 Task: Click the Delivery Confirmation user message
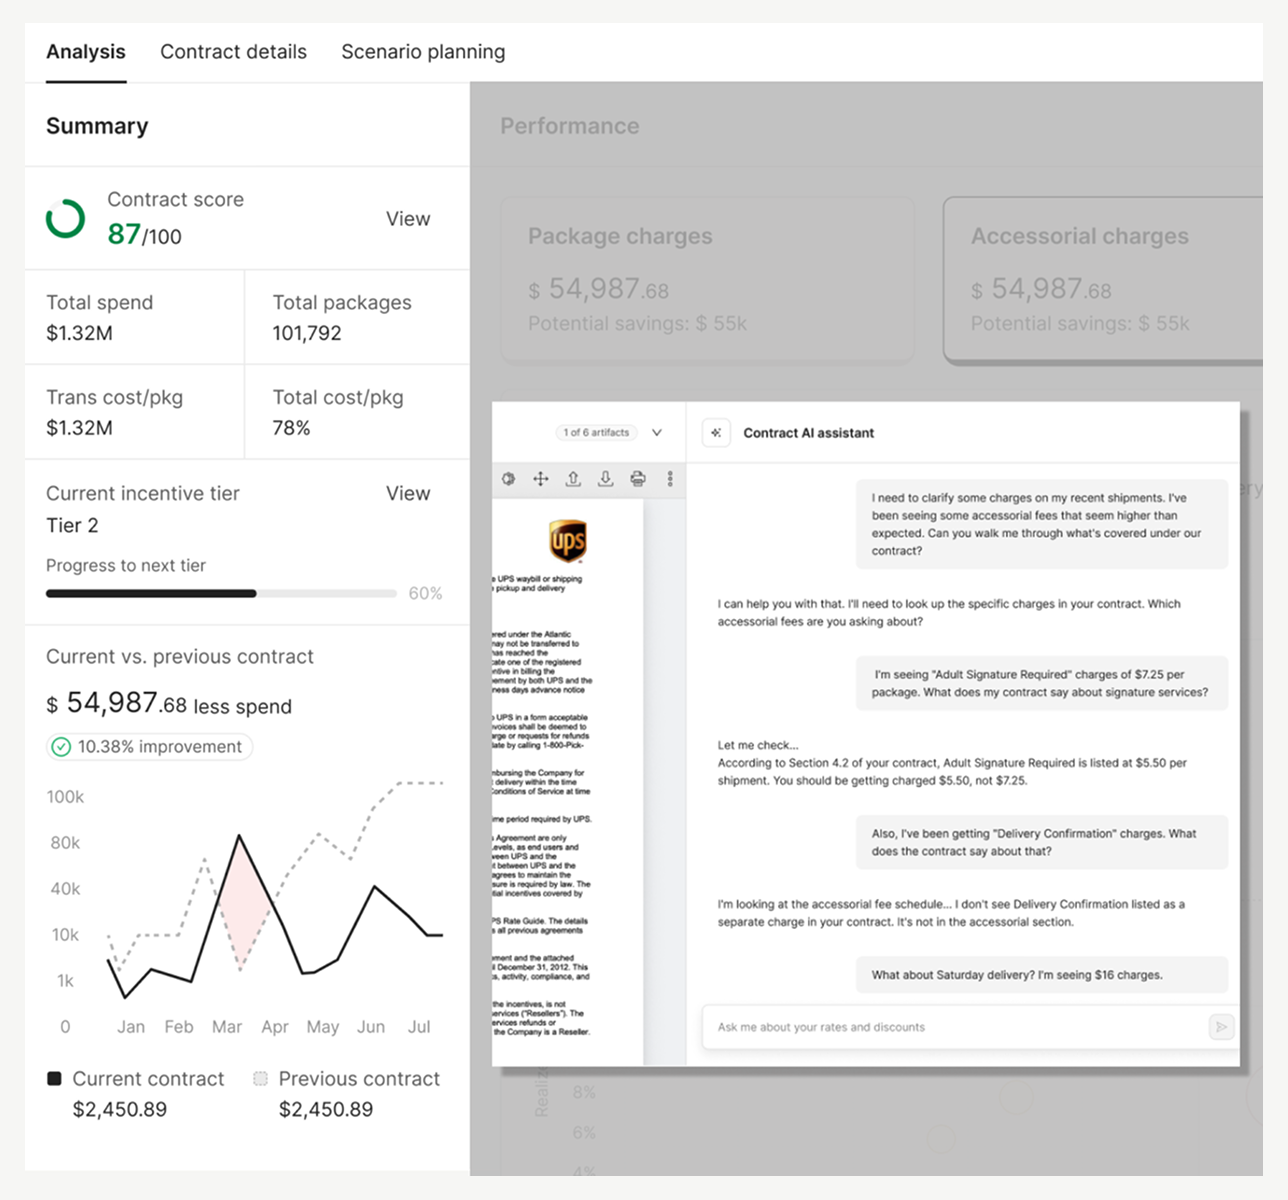coord(1042,842)
